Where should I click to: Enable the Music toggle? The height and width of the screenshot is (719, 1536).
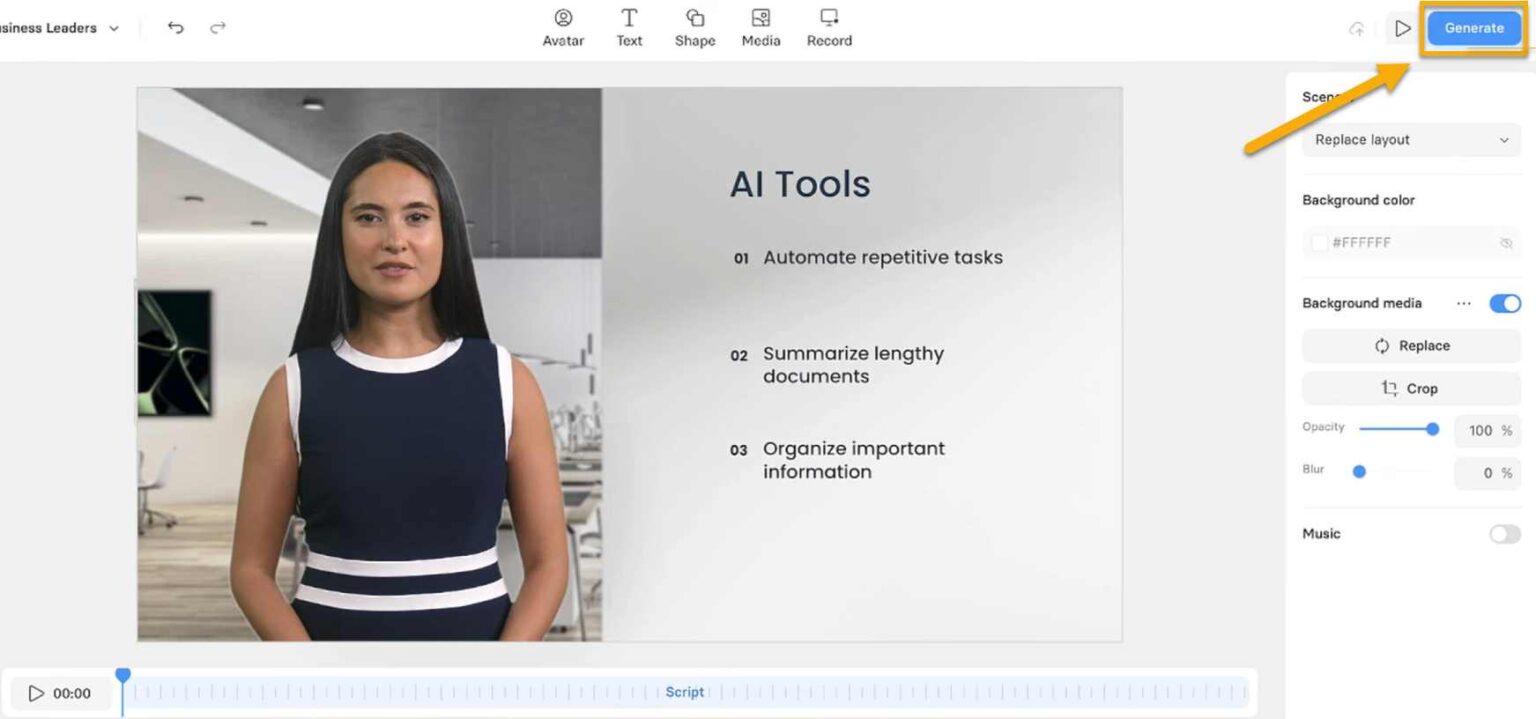coord(1504,534)
